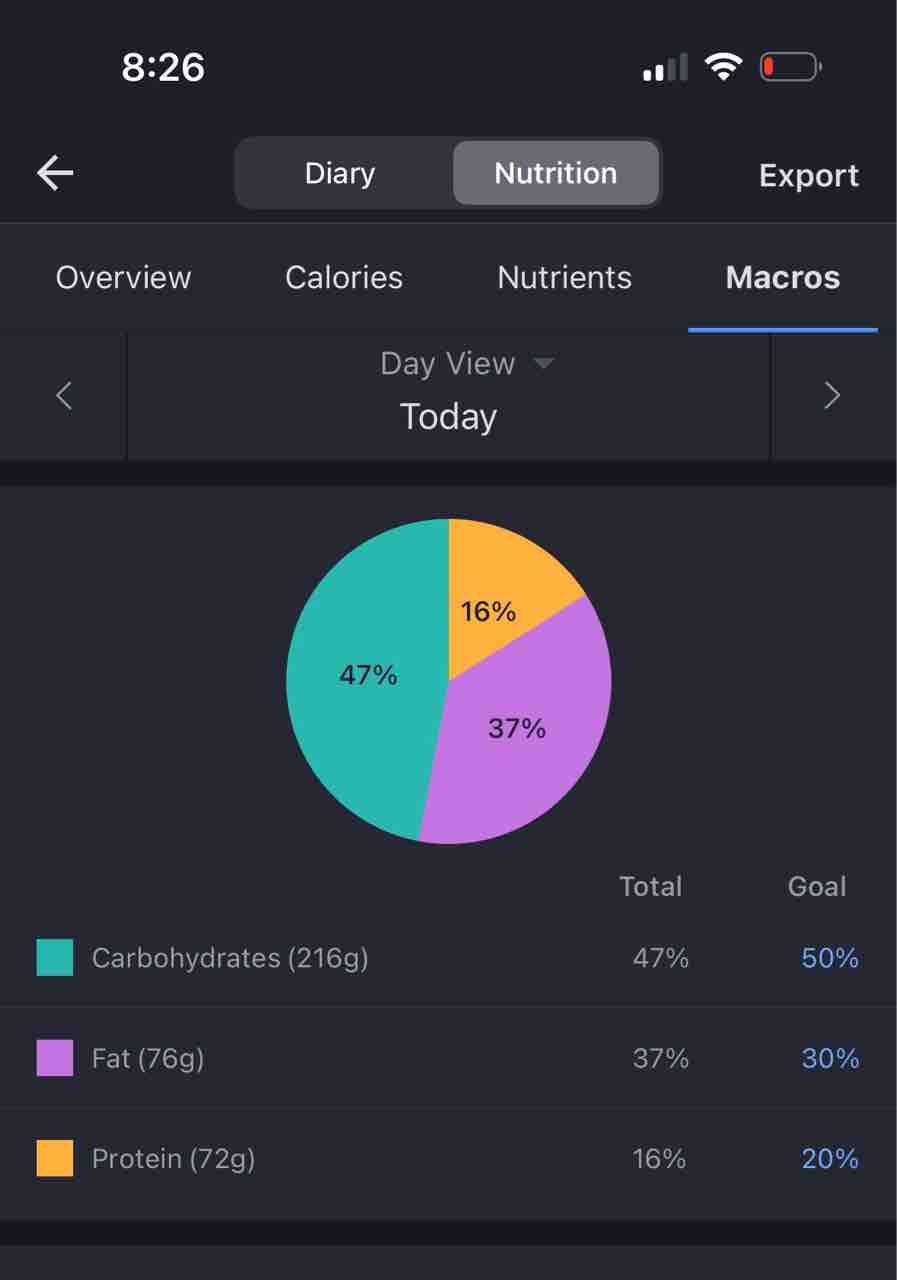Open the Nutrients tab
The width and height of the screenshot is (897, 1280).
pos(564,277)
